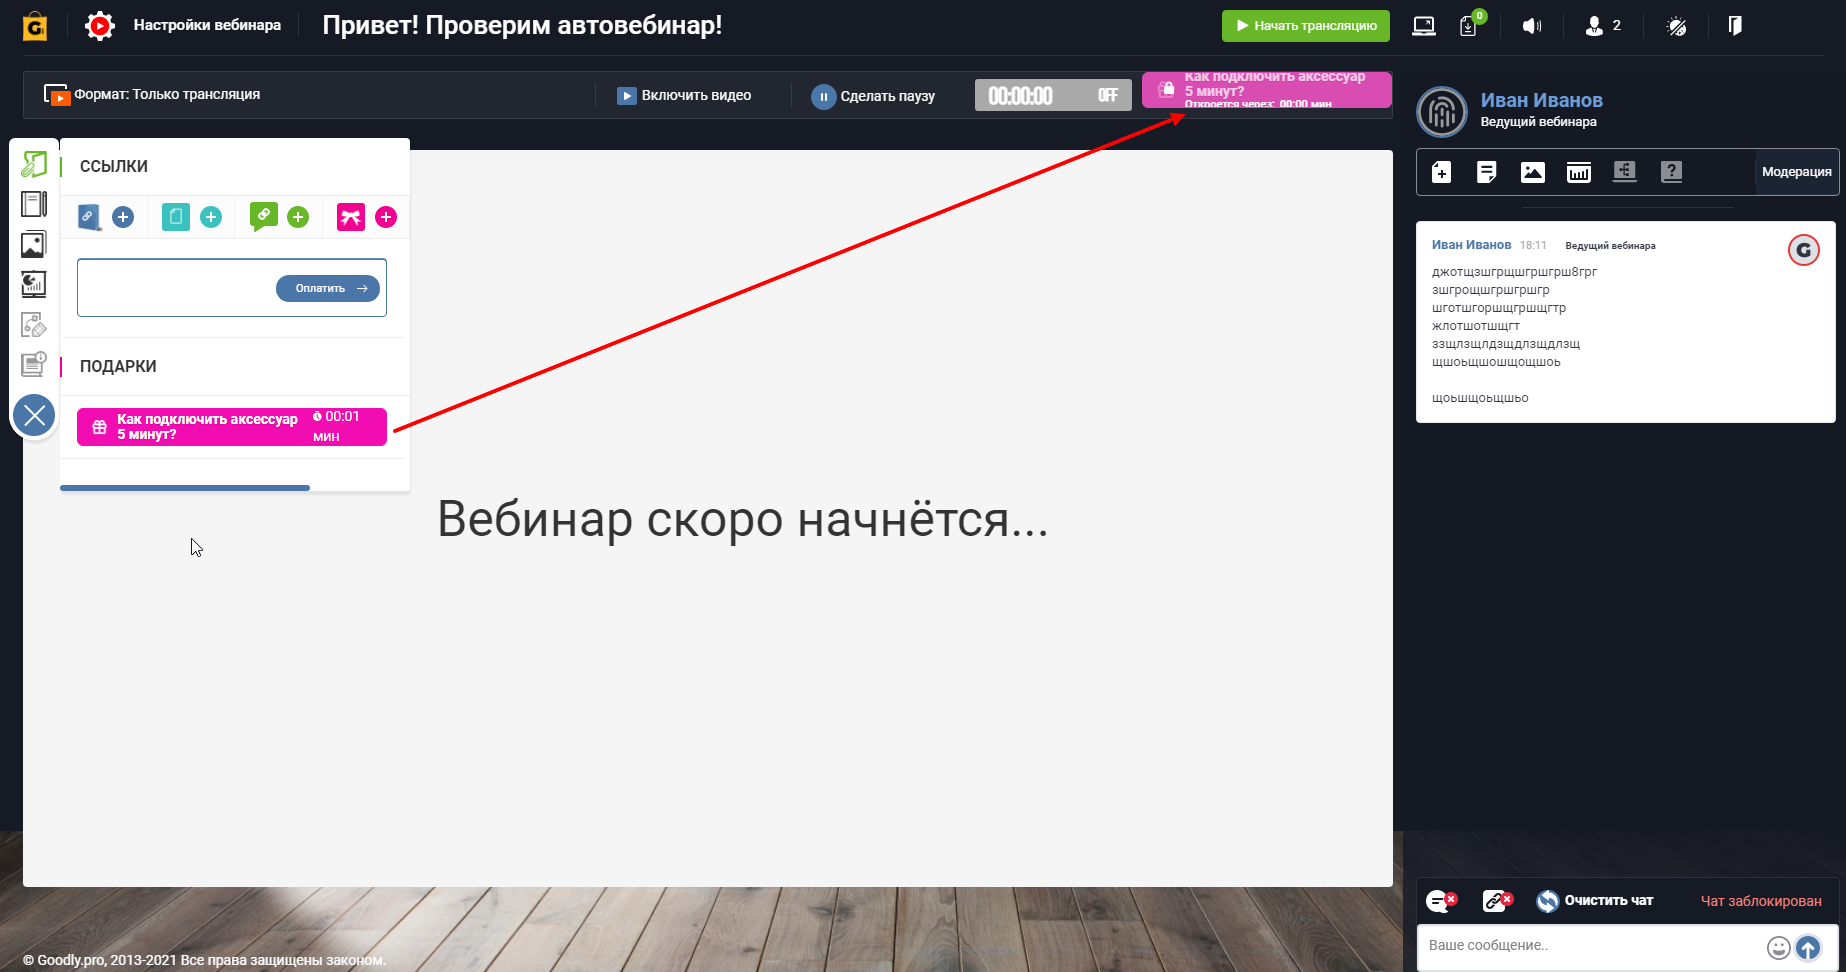Click the poll chart icon in the chat toolbar
The height and width of the screenshot is (972, 1846).
pyautogui.click(x=1579, y=172)
